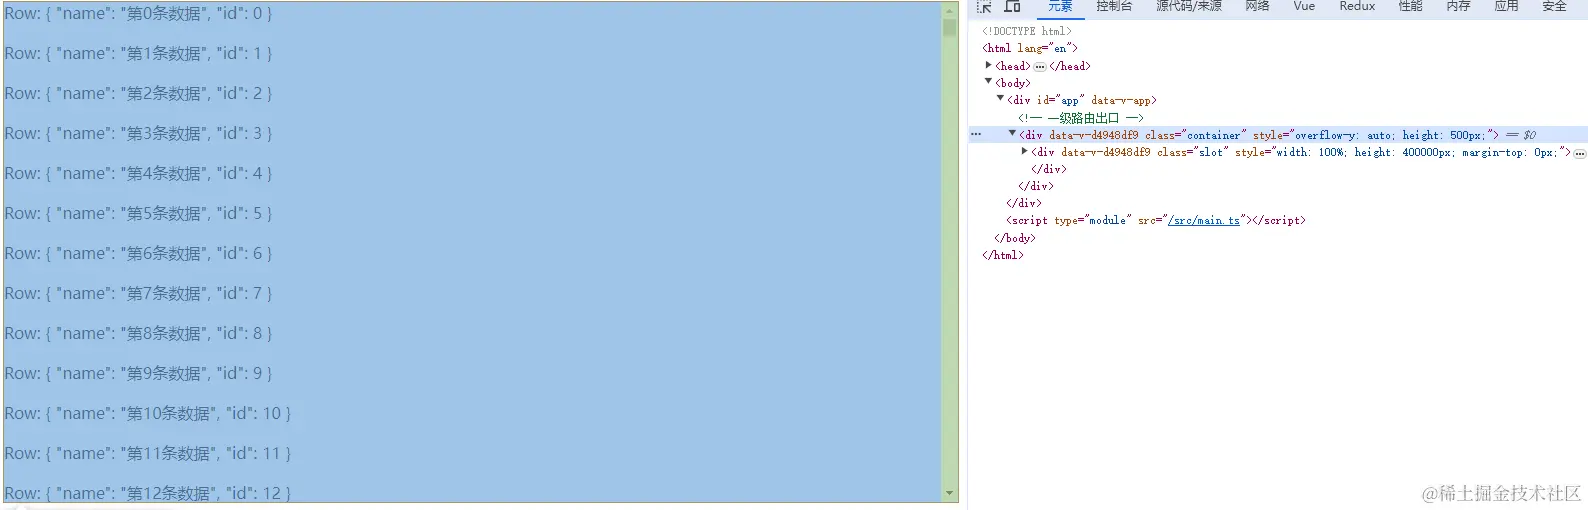Viewport: 1588px width, 510px height.
Task: Click the list's vertical scrollbar thumb
Action: click(949, 28)
